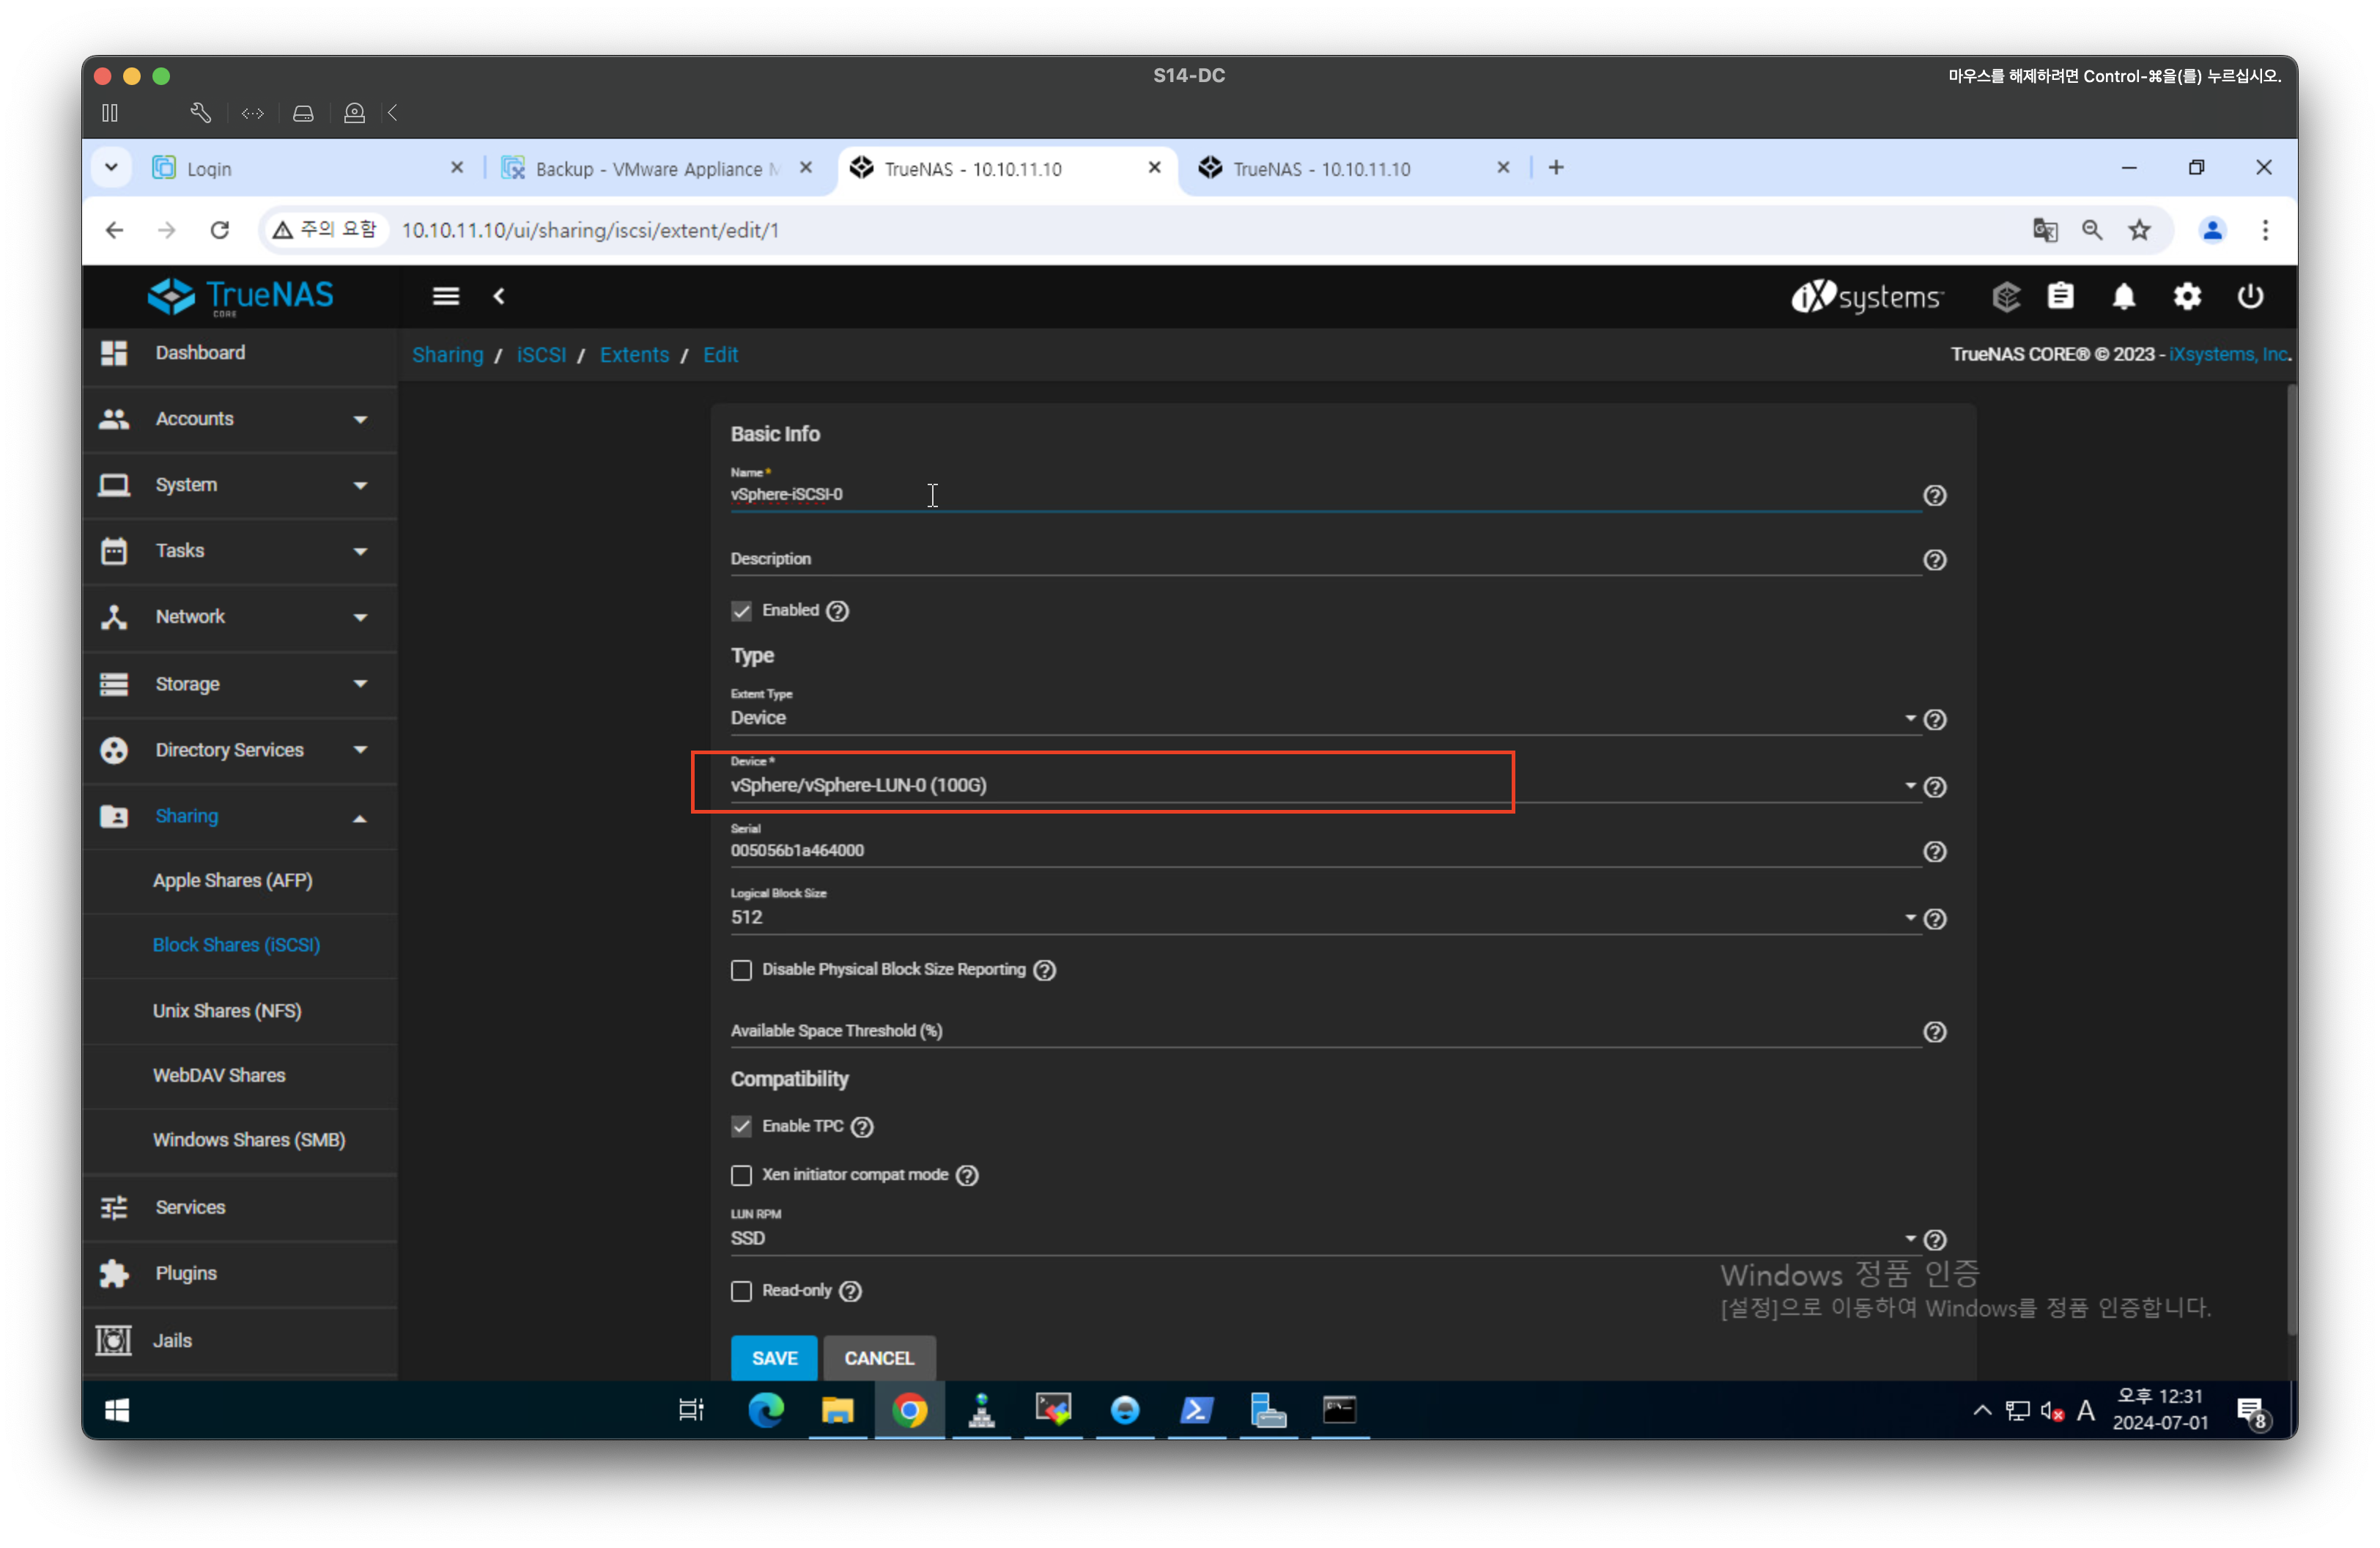This screenshot has height=1548, width=2380.
Task: Click help icon next to Serial field
Action: pyautogui.click(x=1934, y=852)
